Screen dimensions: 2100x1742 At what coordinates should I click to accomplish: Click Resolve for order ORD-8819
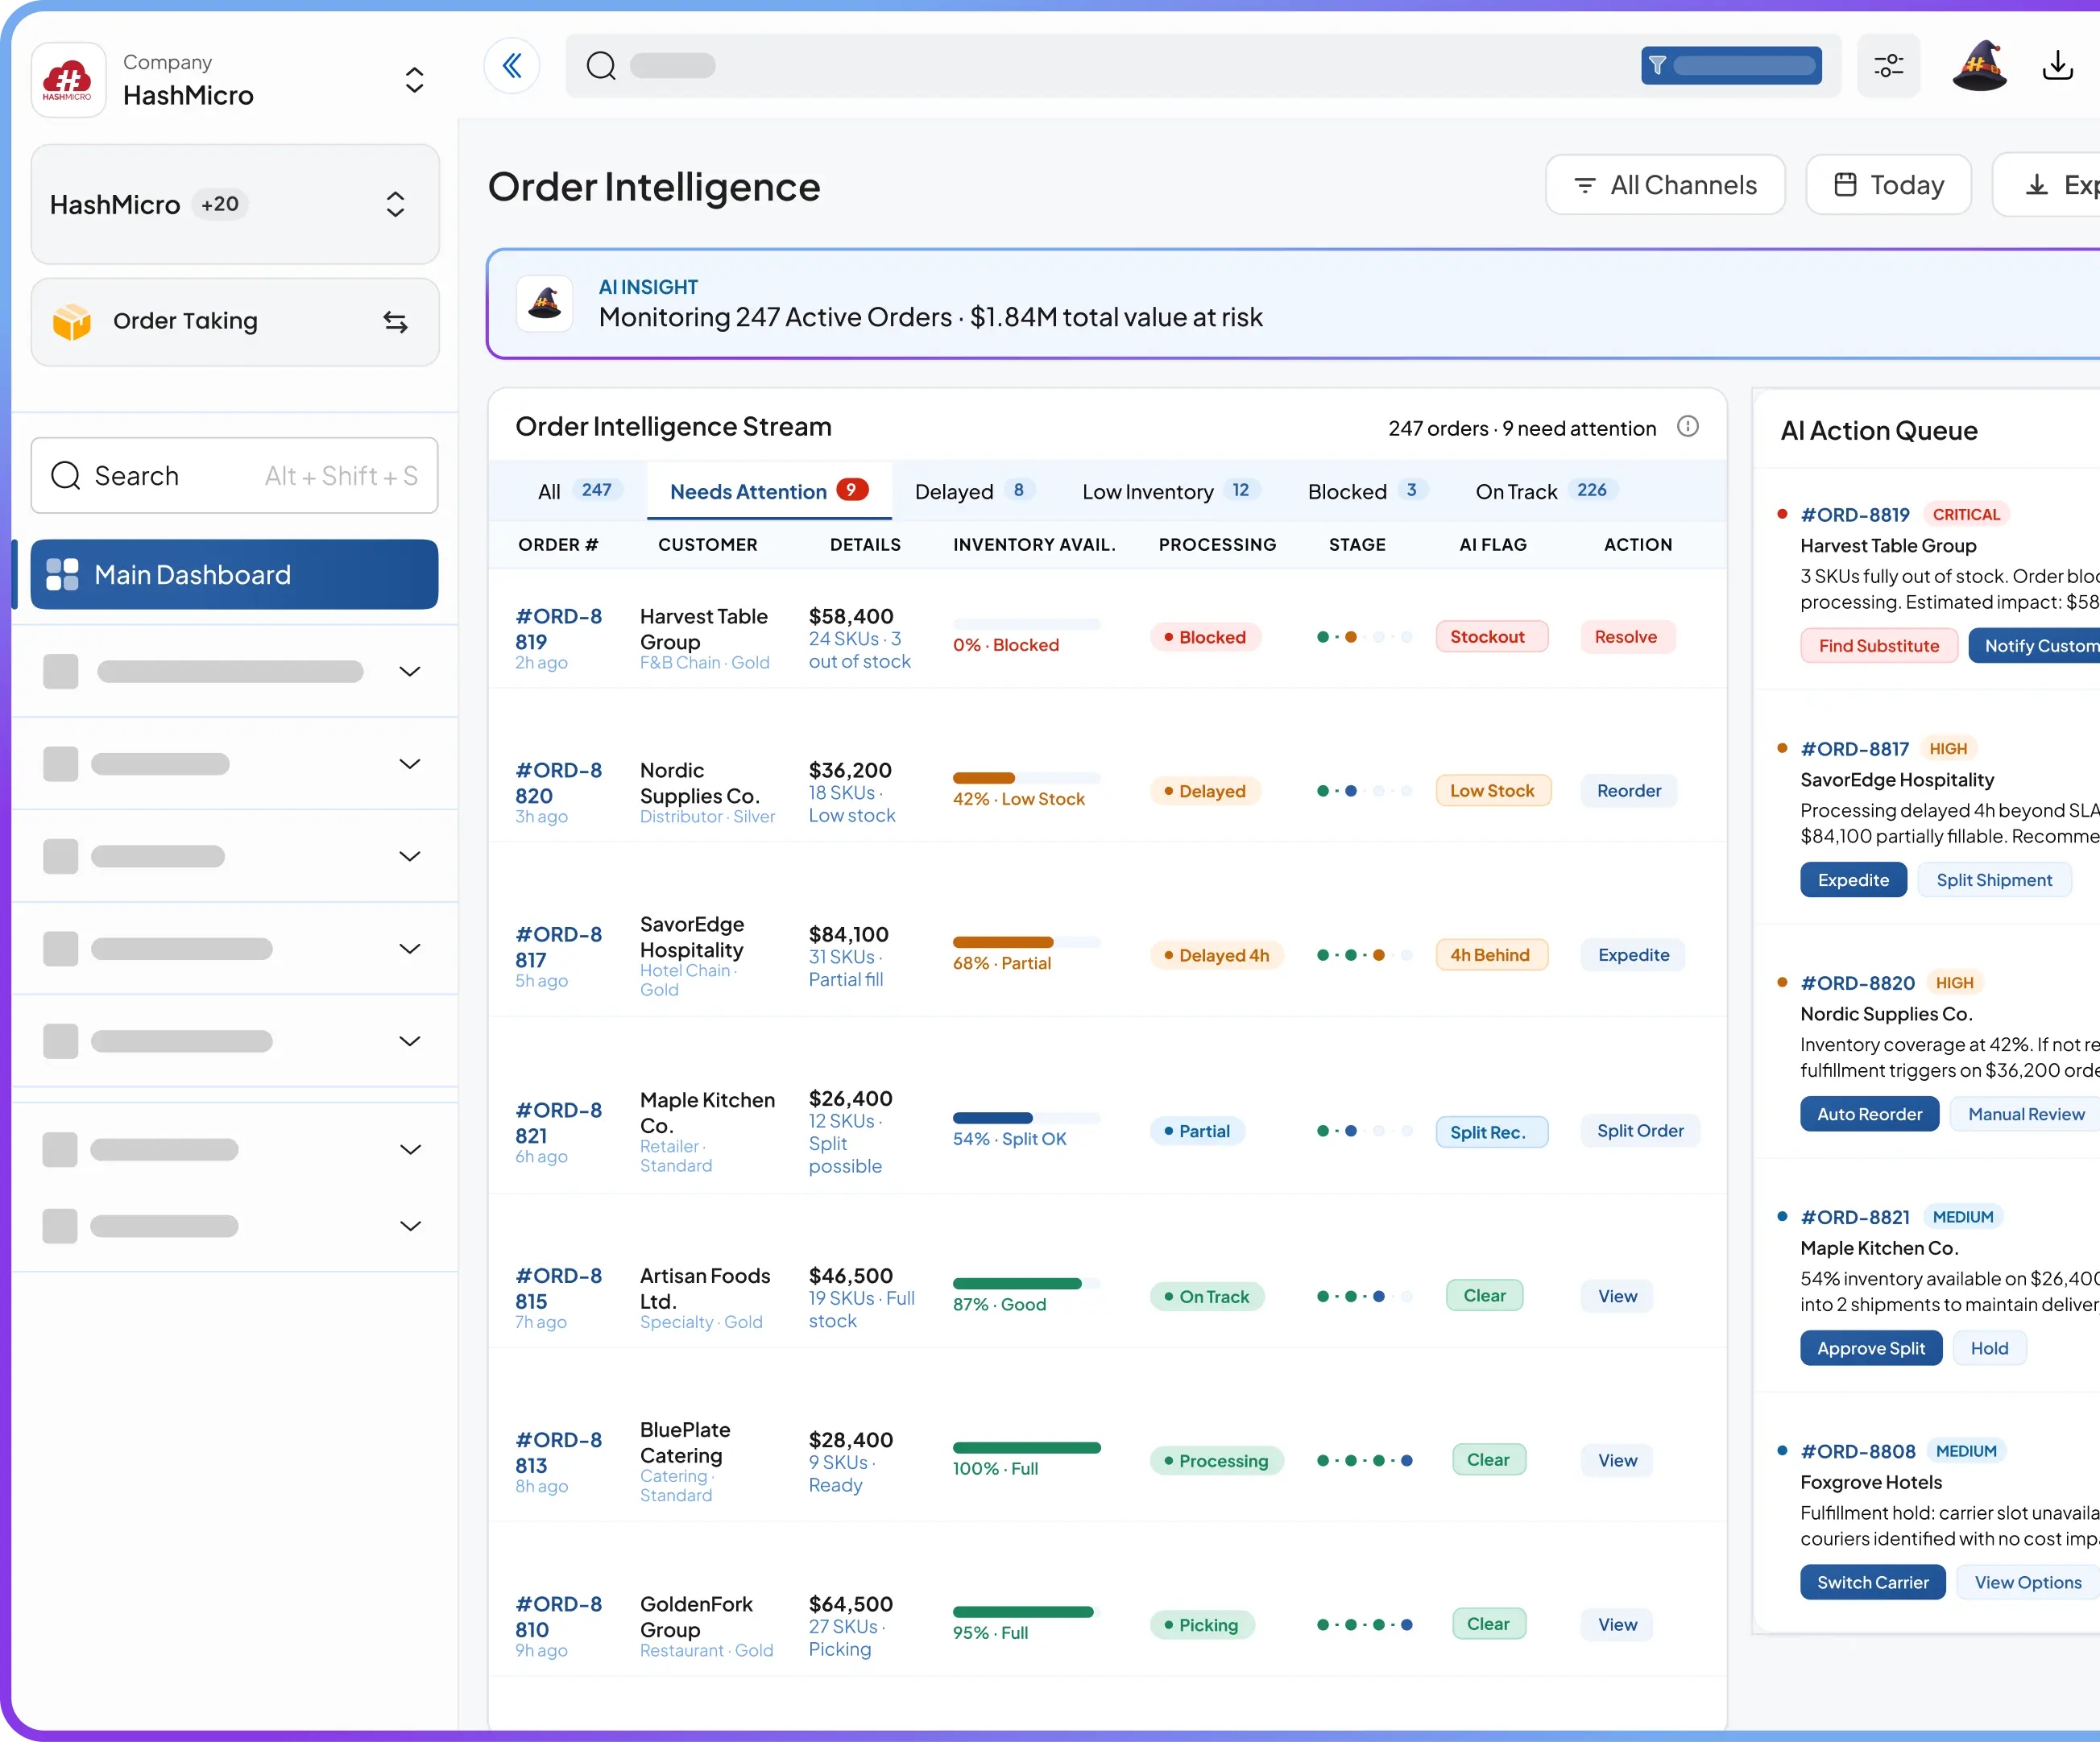pyautogui.click(x=1626, y=637)
